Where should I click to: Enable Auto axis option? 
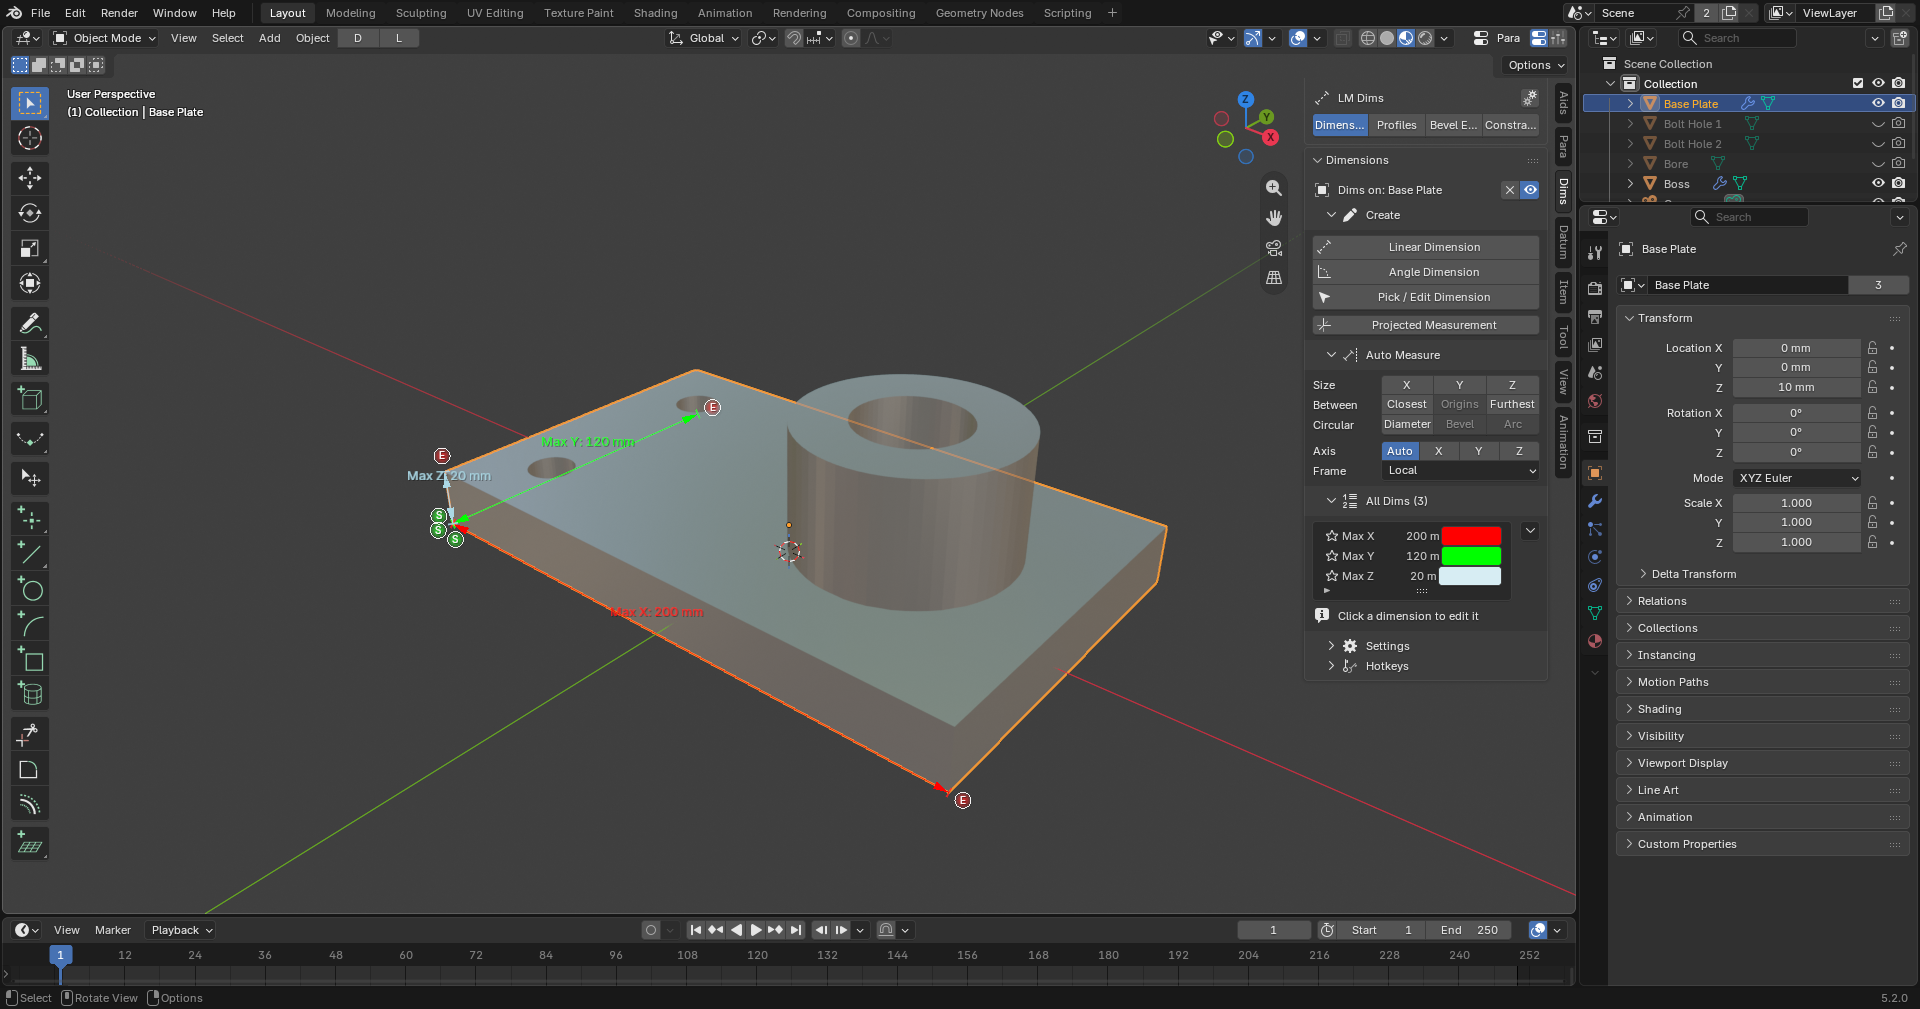(1400, 451)
